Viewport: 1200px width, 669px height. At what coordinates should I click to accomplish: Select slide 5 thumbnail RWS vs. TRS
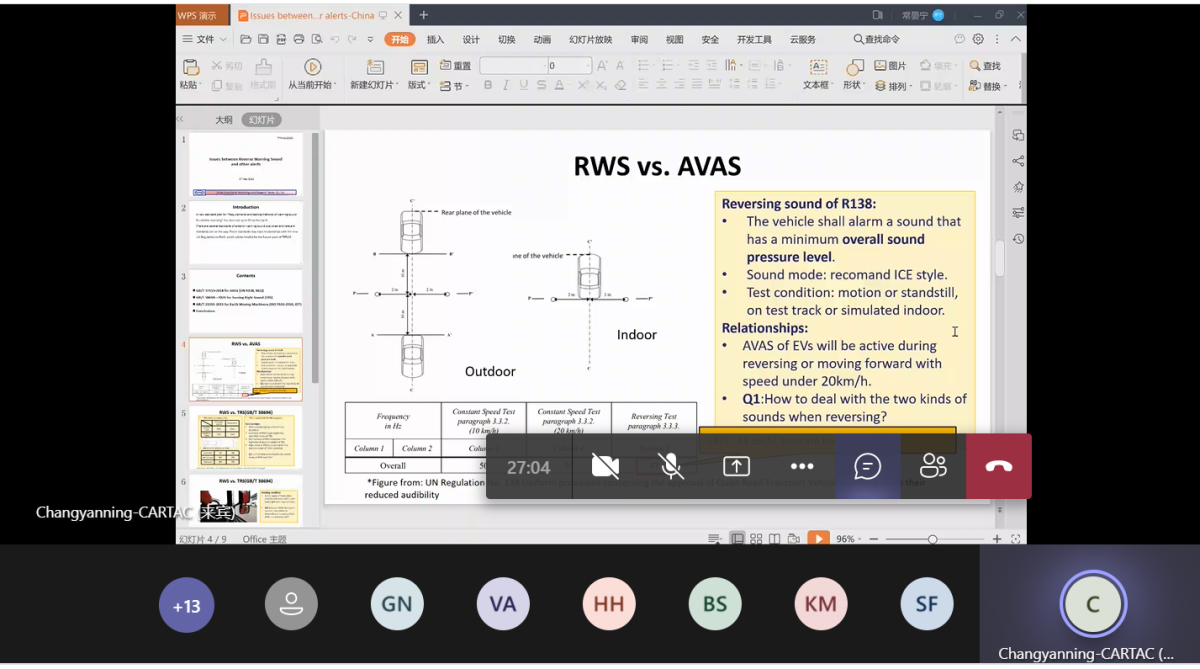point(245,438)
